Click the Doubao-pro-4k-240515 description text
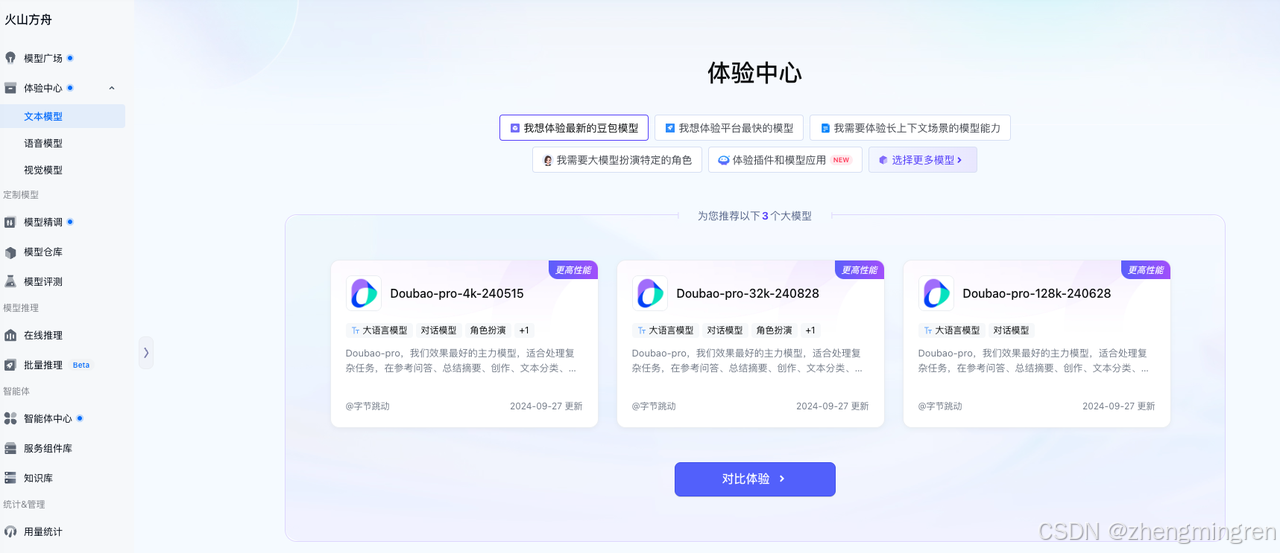This screenshot has width=1280, height=553. click(461, 360)
